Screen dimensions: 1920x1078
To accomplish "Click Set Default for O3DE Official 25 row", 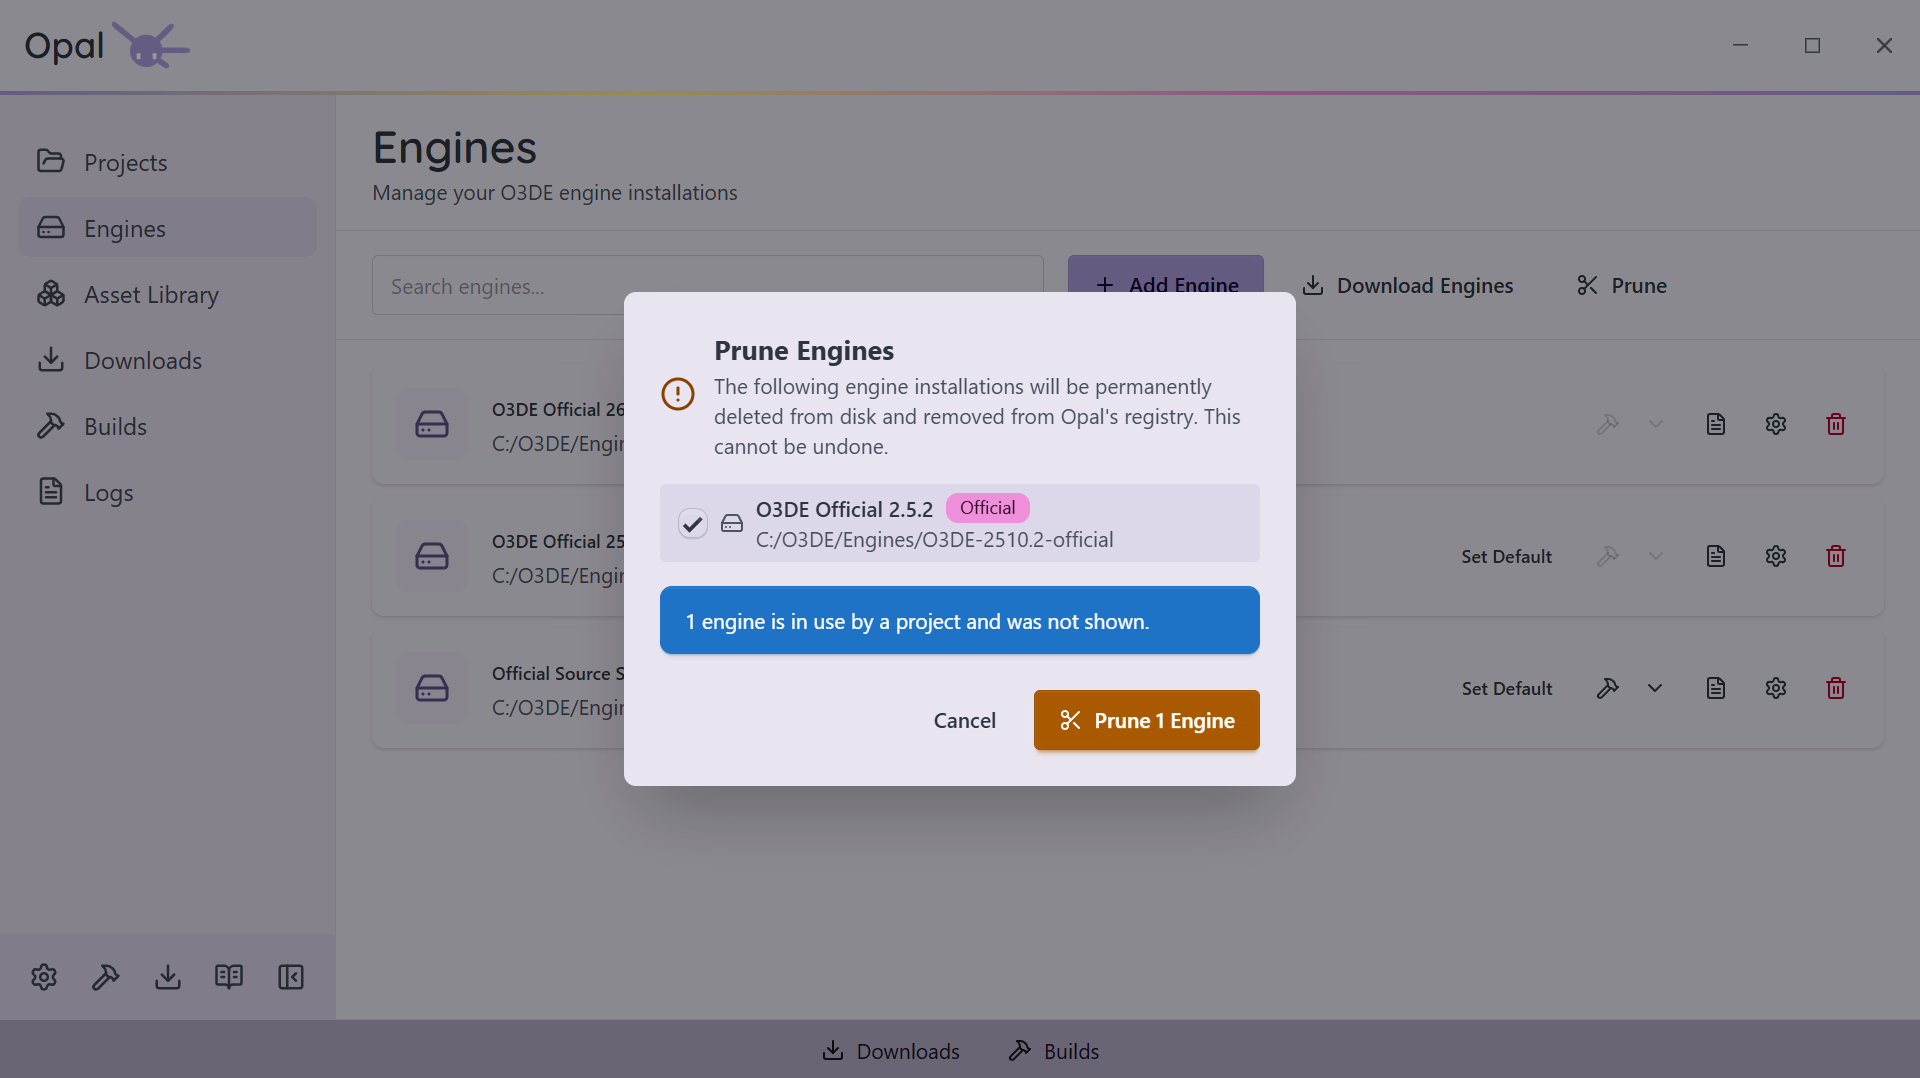I will [x=1506, y=556].
